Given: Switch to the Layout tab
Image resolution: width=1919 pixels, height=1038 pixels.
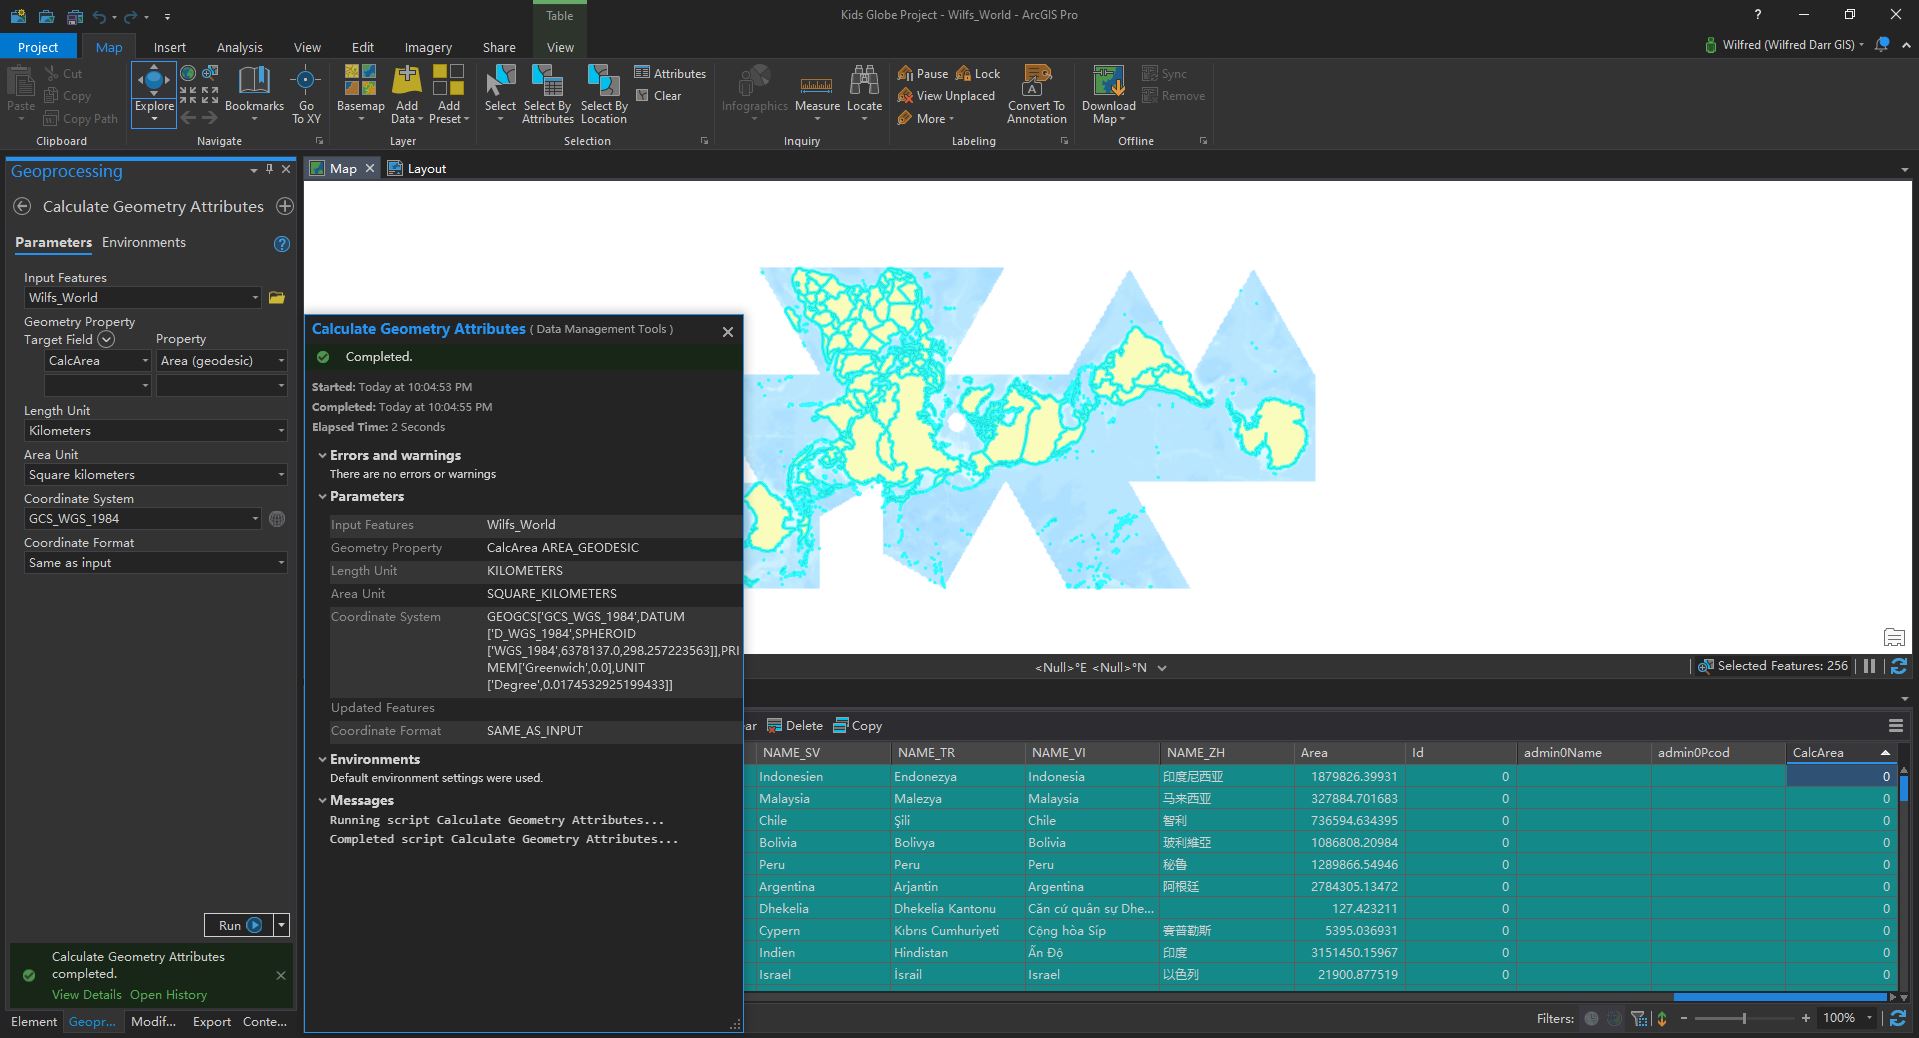Looking at the screenshot, I should [424, 168].
